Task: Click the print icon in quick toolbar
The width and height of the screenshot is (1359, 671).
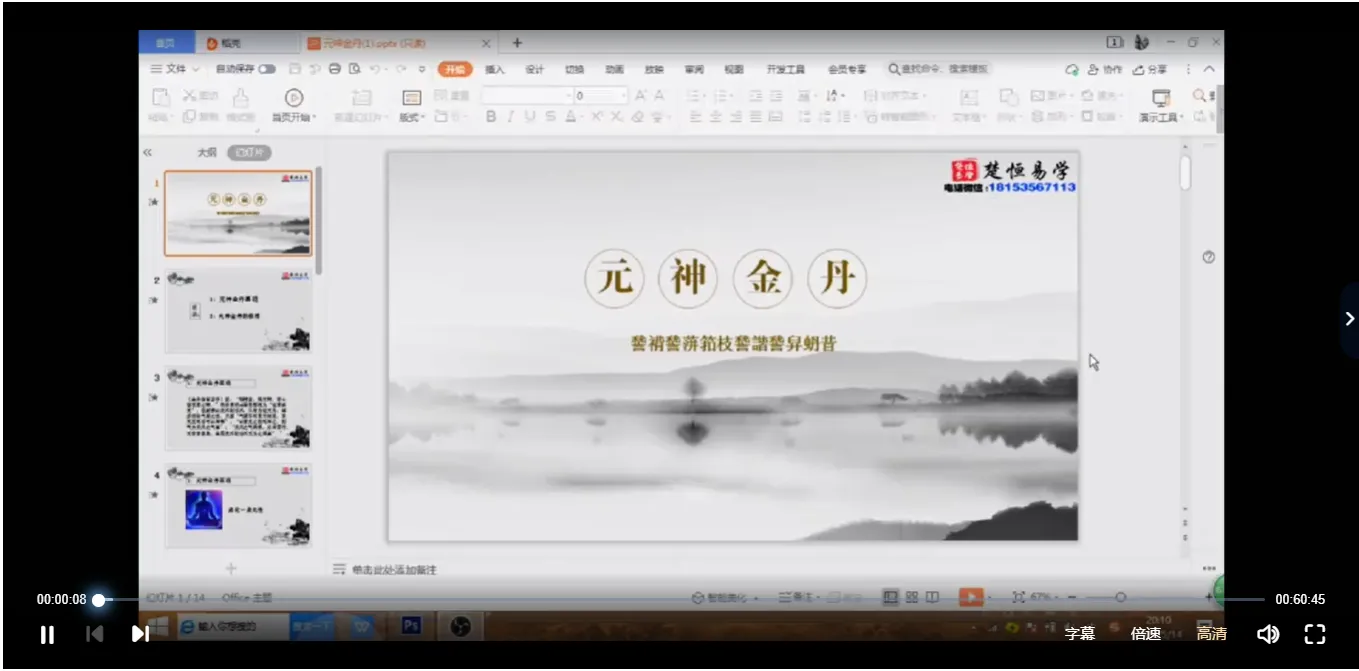Action: pos(334,69)
